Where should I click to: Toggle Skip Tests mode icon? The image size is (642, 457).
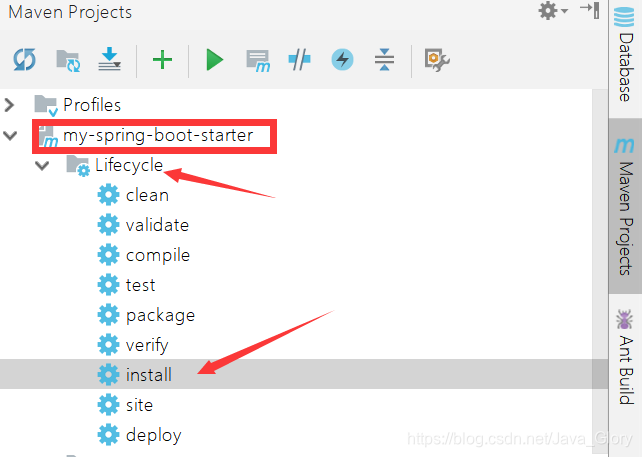pos(299,60)
